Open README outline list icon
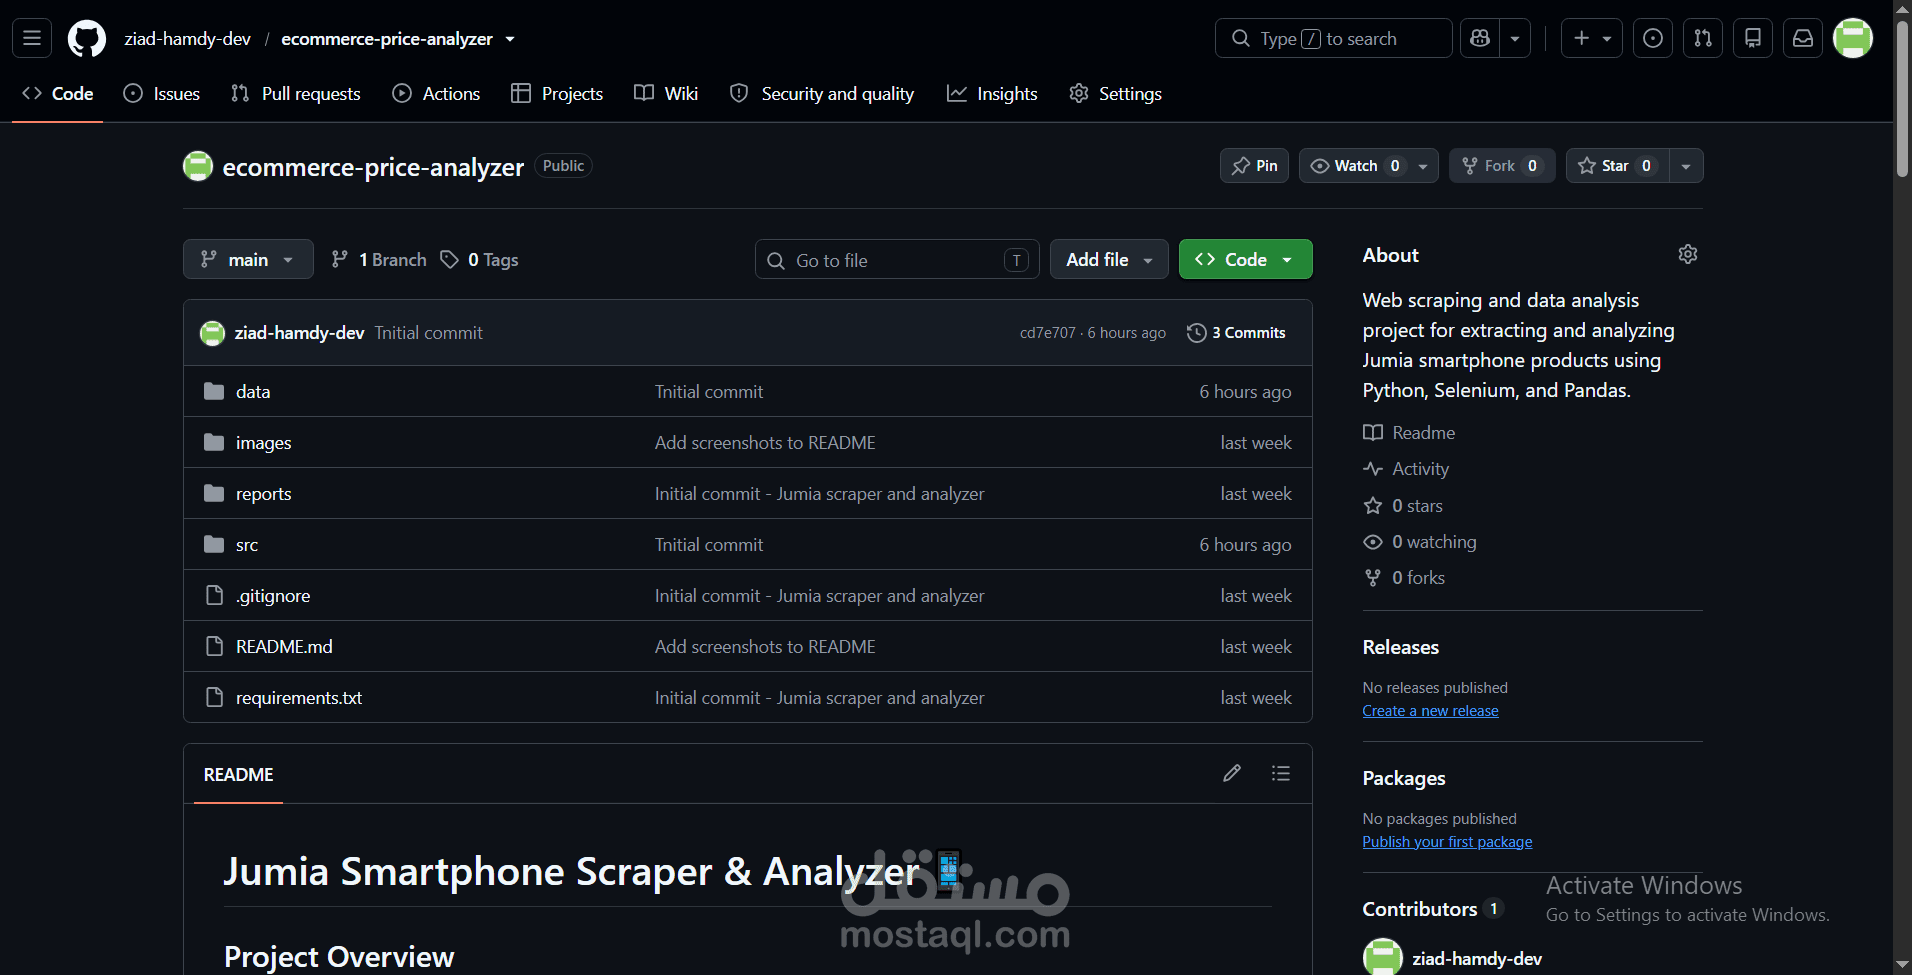The width and height of the screenshot is (1912, 975). pos(1281,773)
